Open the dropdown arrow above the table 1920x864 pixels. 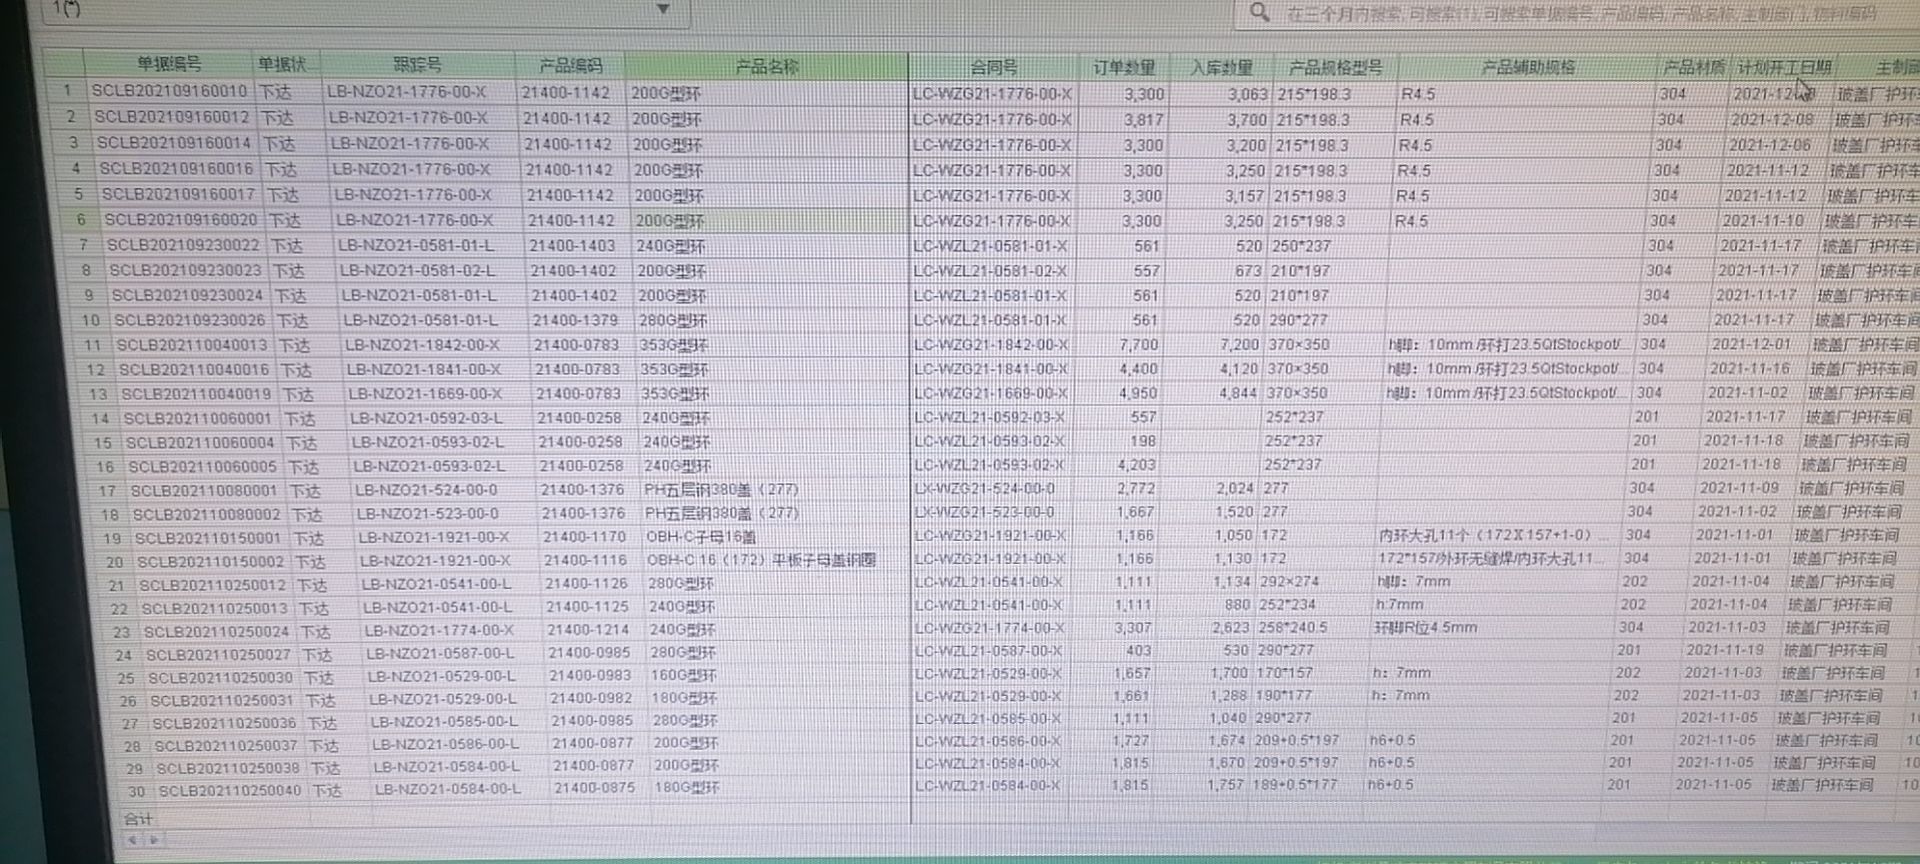click(662, 10)
